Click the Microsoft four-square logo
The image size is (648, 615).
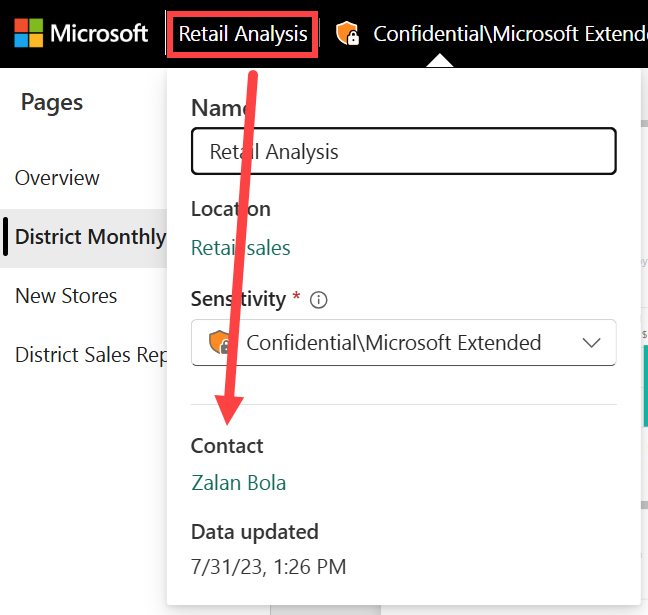click(28, 33)
